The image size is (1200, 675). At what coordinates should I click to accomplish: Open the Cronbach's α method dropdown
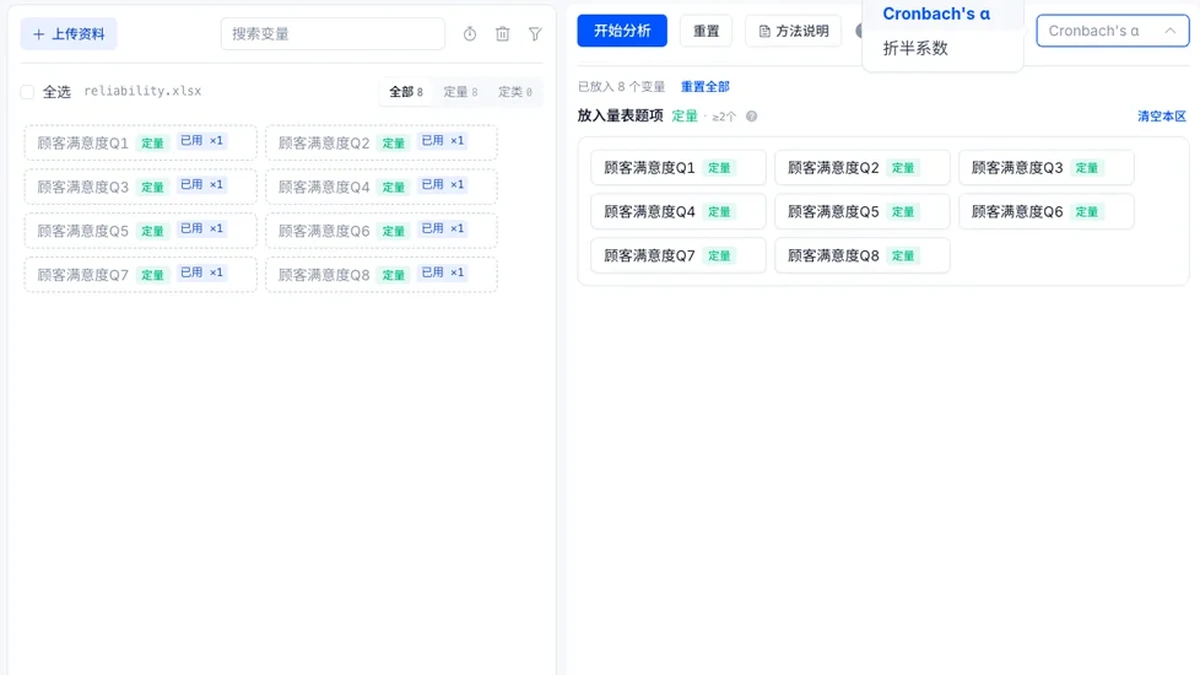coord(1112,31)
